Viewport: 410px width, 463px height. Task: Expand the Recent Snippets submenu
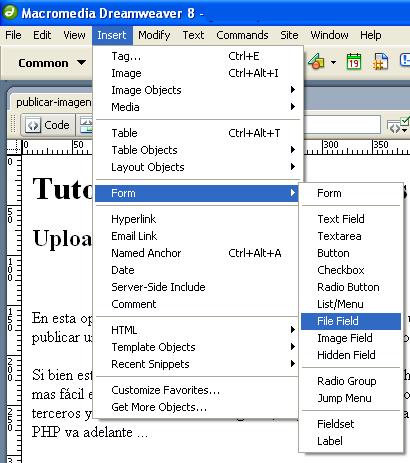coord(197,364)
